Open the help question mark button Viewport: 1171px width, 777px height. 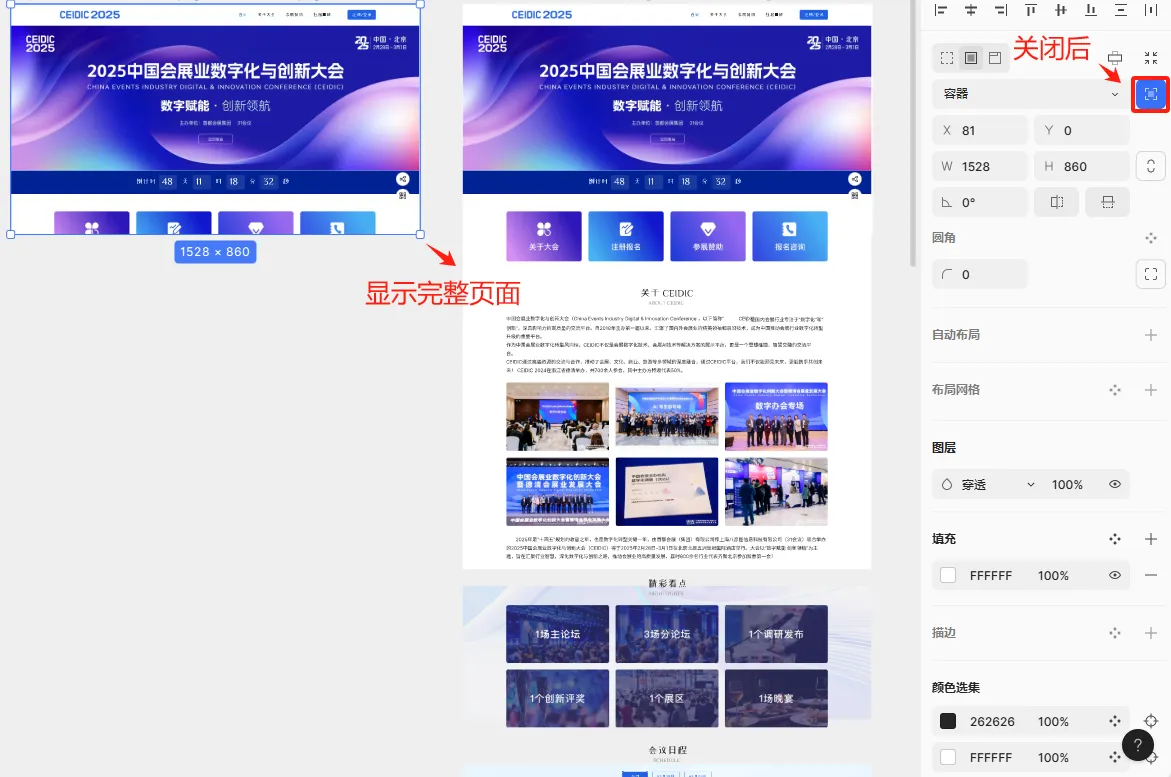[x=1137, y=745]
